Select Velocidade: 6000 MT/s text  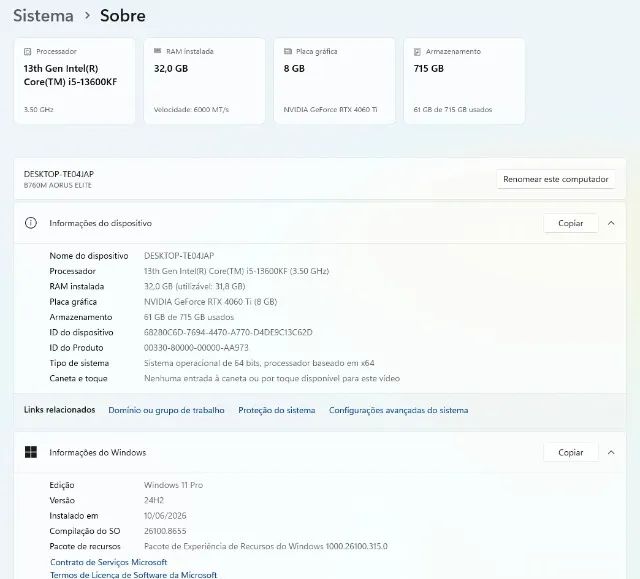(191, 109)
